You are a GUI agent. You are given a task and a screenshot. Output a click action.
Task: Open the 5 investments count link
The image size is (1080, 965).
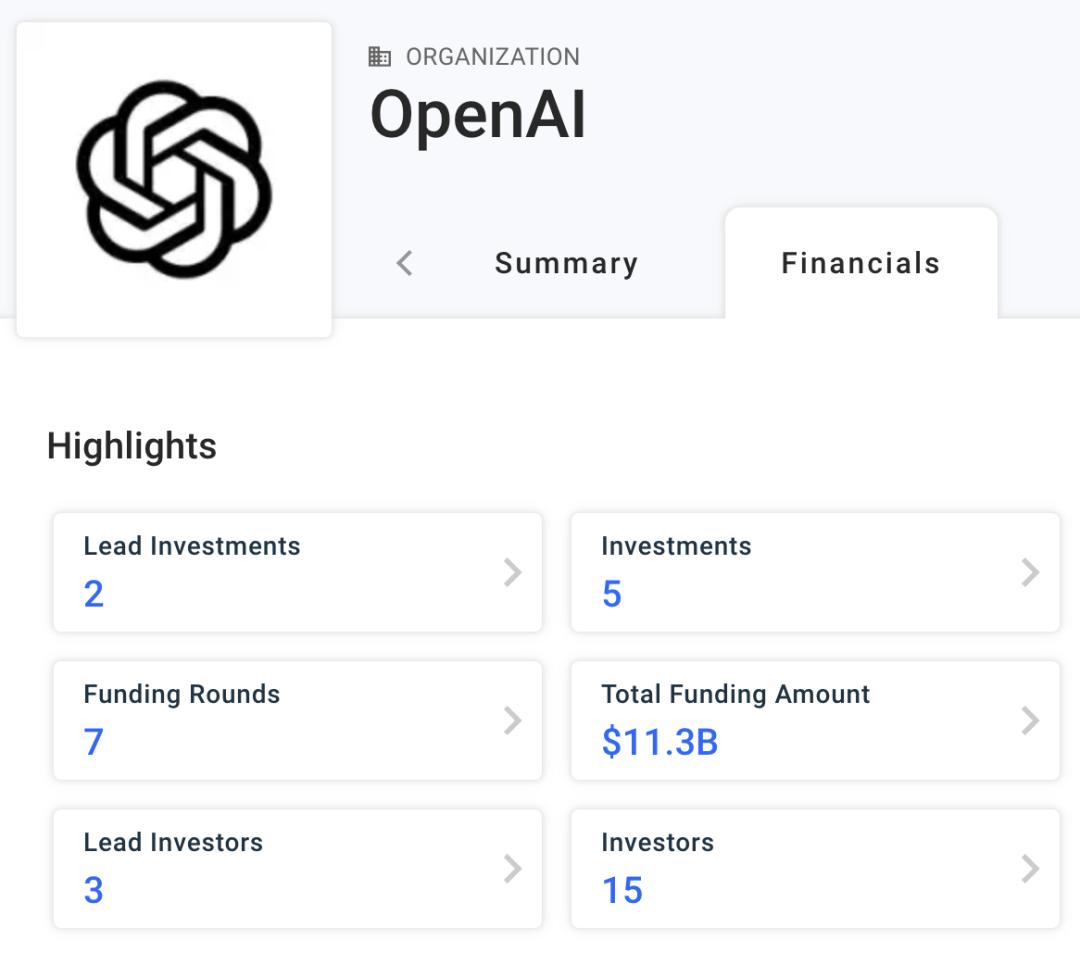(612, 594)
